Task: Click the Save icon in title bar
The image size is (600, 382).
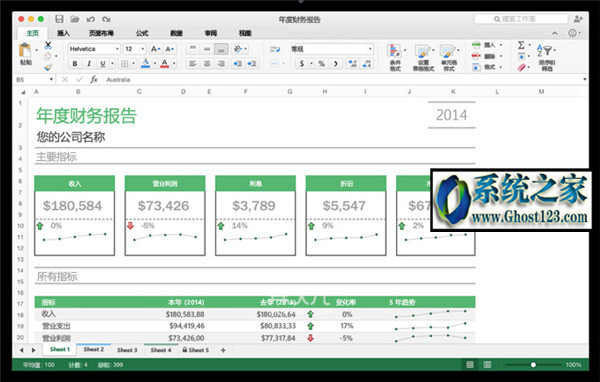Action: pos(59,19)
